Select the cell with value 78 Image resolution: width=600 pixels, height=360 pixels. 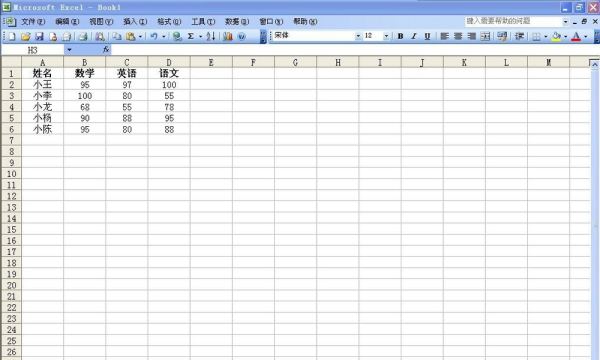(169, 107)
